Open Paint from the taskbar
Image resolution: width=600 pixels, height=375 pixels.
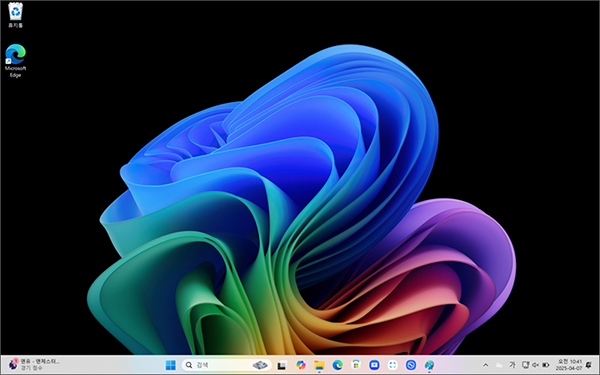point(429,365)
